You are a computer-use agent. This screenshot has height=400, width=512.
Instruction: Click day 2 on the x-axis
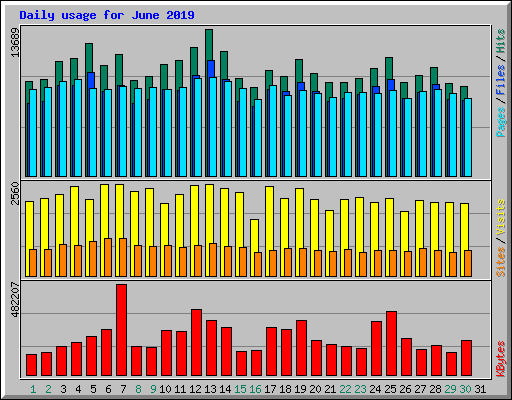[48, 389]
